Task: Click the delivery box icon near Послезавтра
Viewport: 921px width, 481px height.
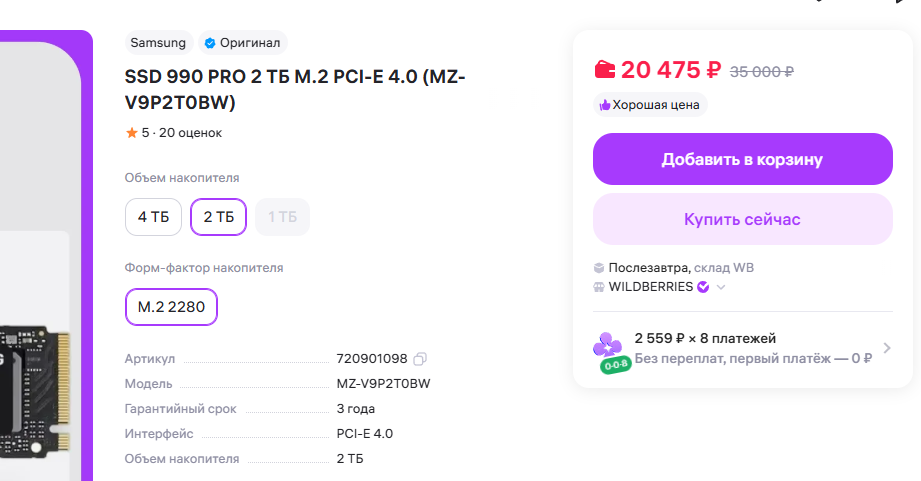Action: pos(599,268)
